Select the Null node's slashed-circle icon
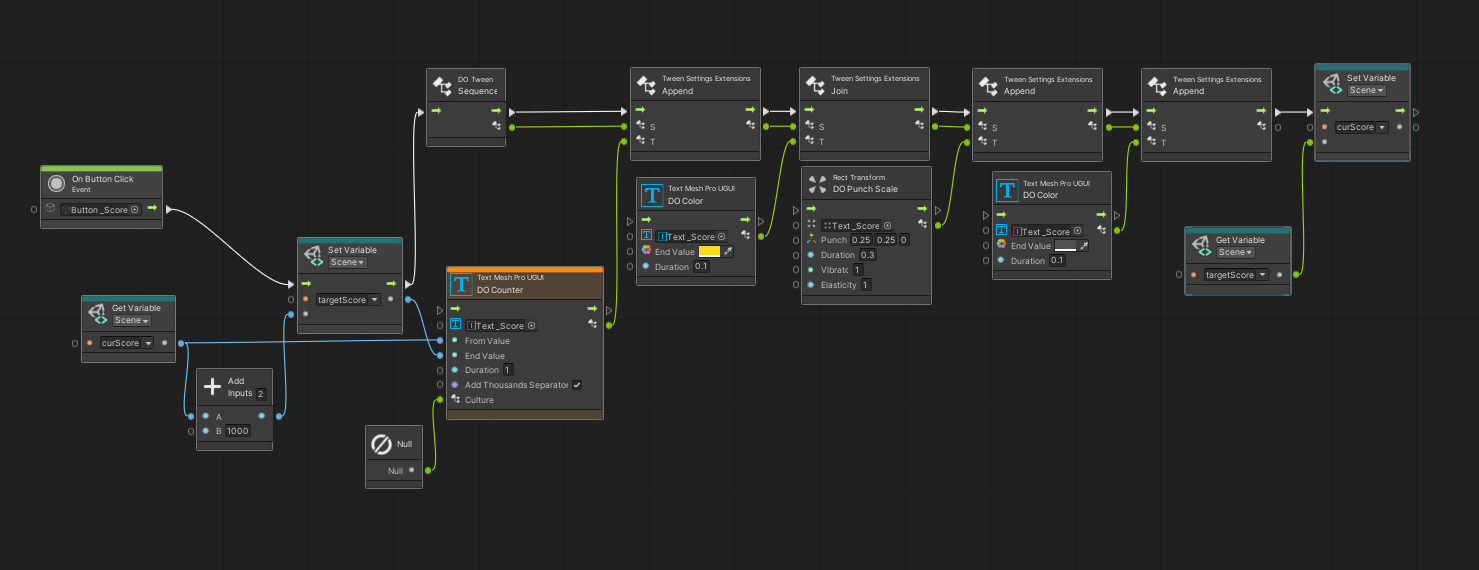The image size is (1479, 570). click(x=381, y=443)
